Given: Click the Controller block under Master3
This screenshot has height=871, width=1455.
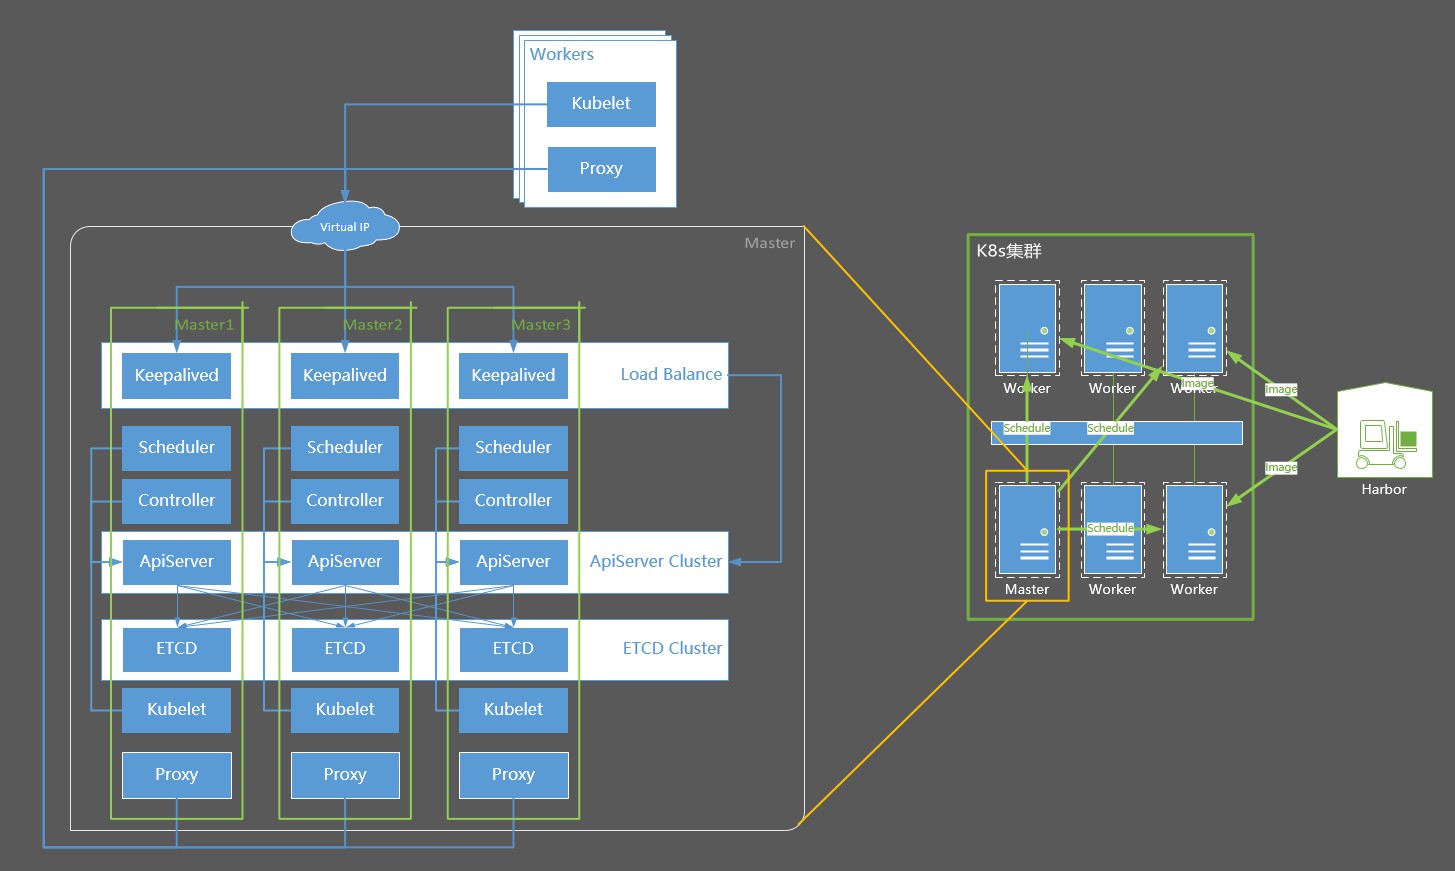Looking at the screenshot, I should pyautogui.click(x=513, y=501).
